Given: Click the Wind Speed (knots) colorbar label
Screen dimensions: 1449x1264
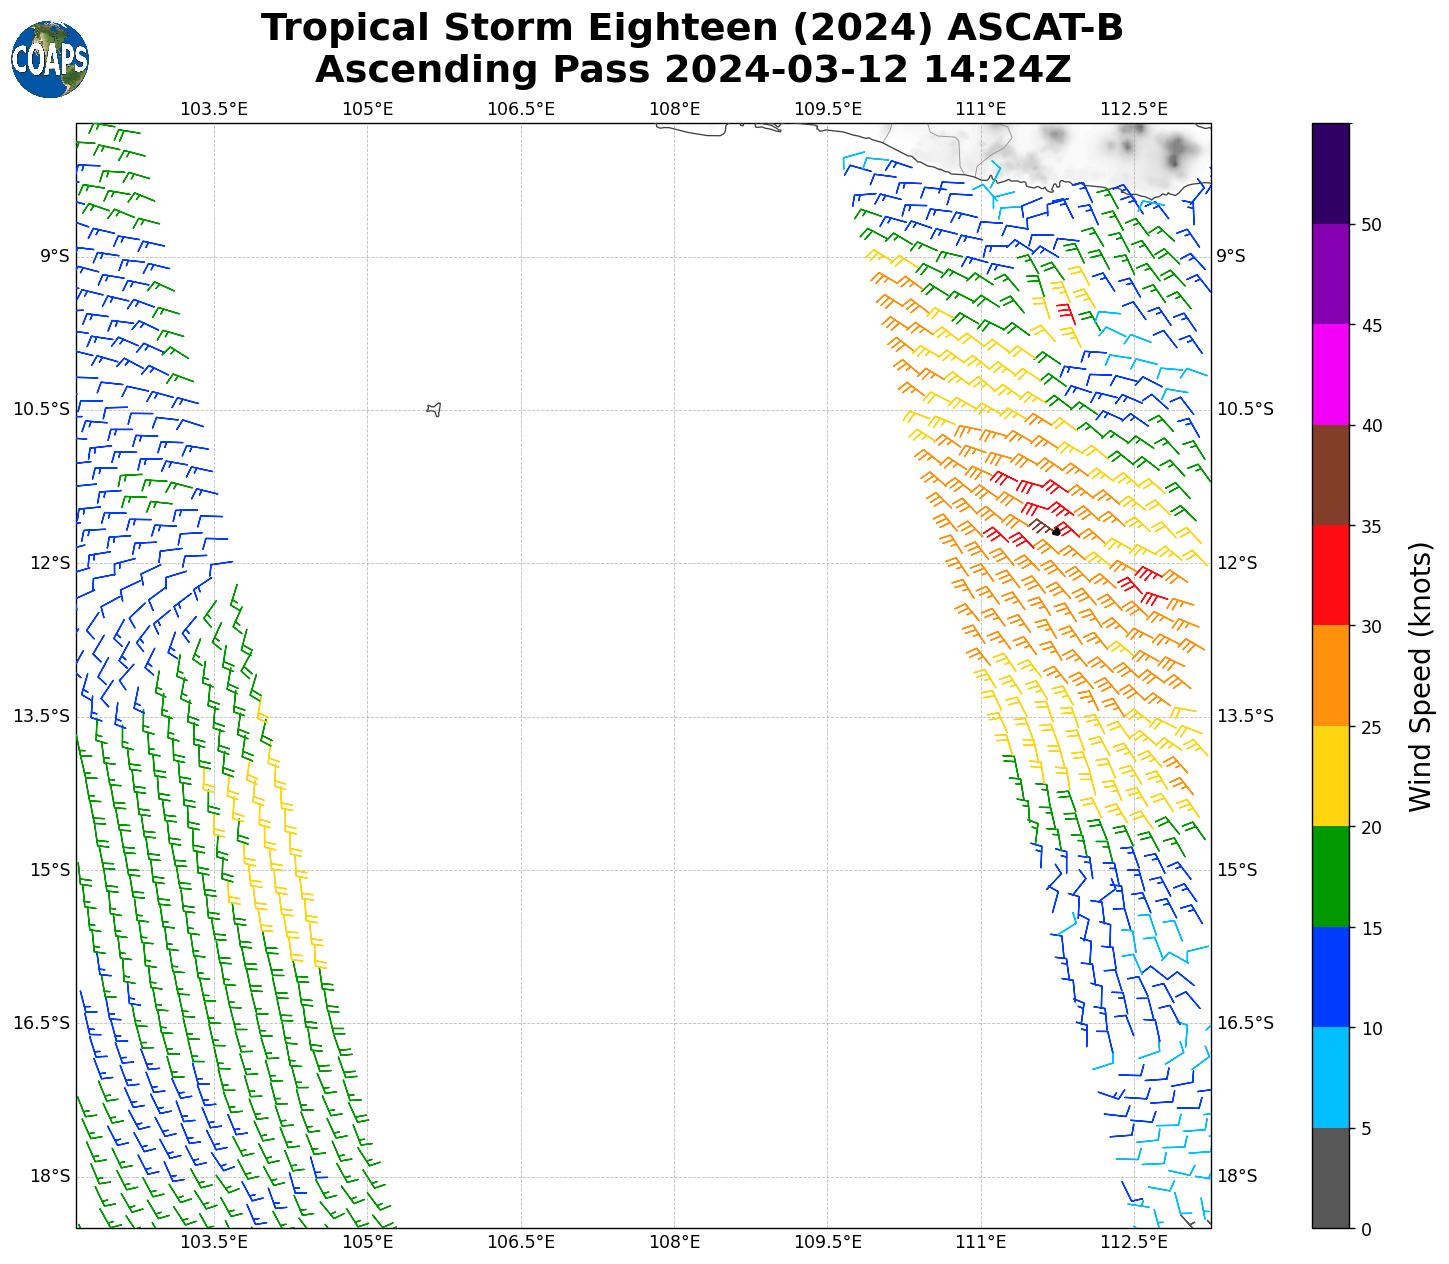Looking at the screenshot, I should click(x=1420, y=676).
